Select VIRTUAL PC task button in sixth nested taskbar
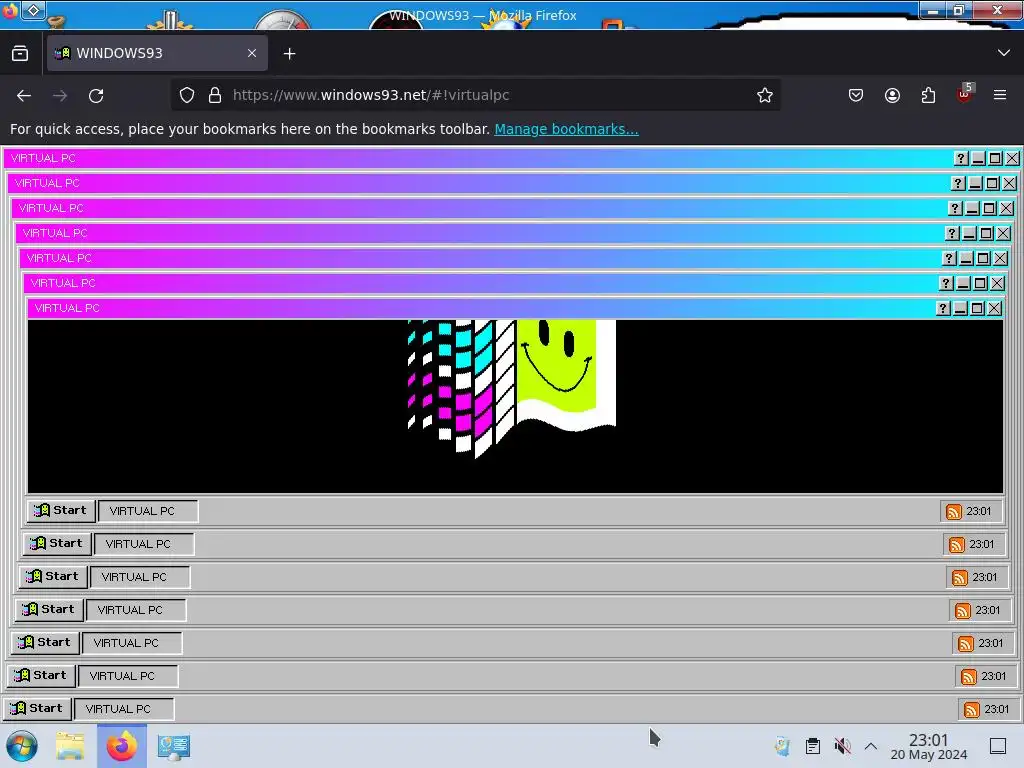 (x=144, y=544)
